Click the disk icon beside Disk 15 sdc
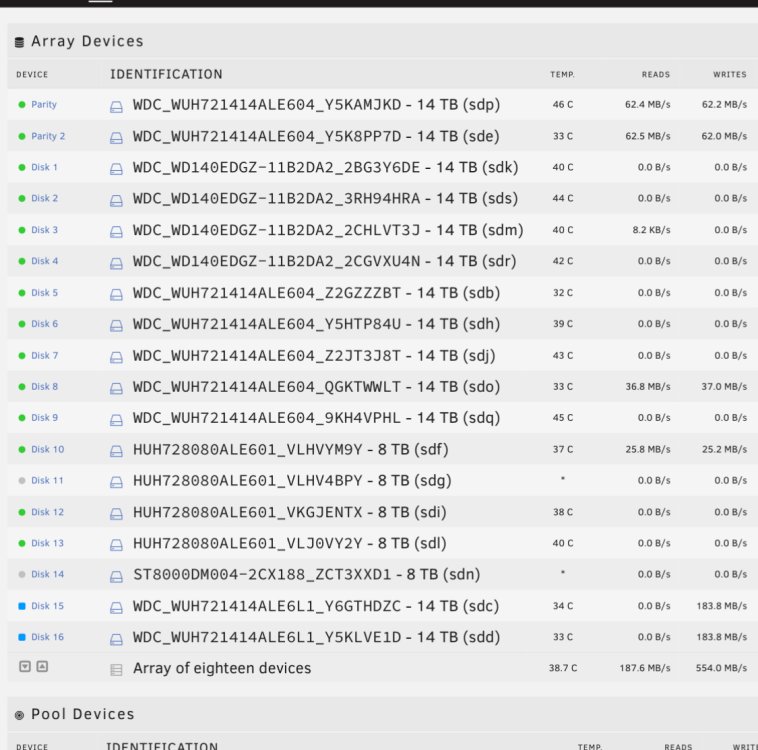Screen dimensions: 758x750 (116, 608)
